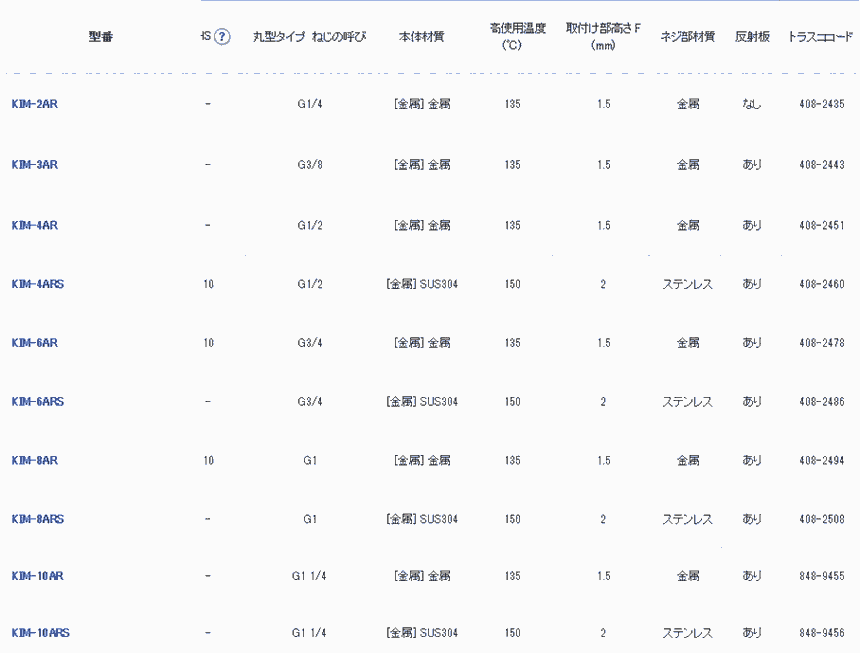The height and width of the screenshot is (653, 860).
Task: Select the Trusco code 848-9456 cell
Action: [x=821, y=633]
